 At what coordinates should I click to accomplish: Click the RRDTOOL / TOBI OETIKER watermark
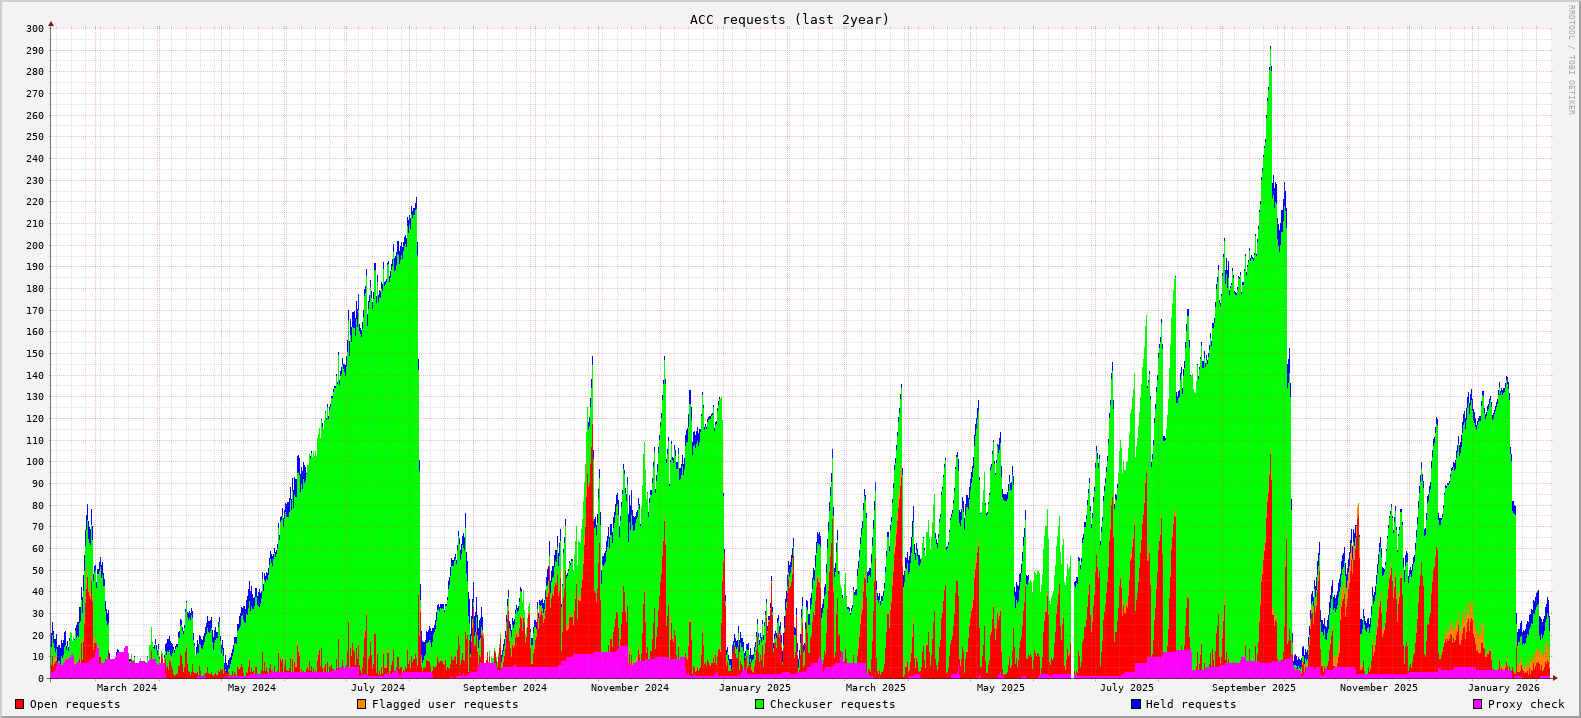click(1571, 59)
